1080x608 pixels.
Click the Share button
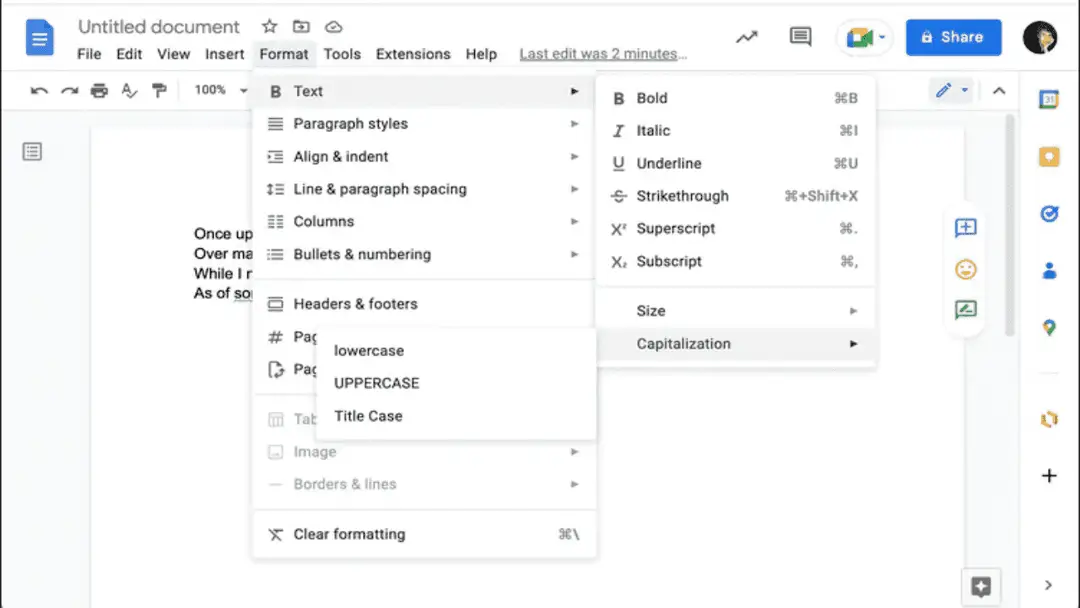[x=953, y=37]
